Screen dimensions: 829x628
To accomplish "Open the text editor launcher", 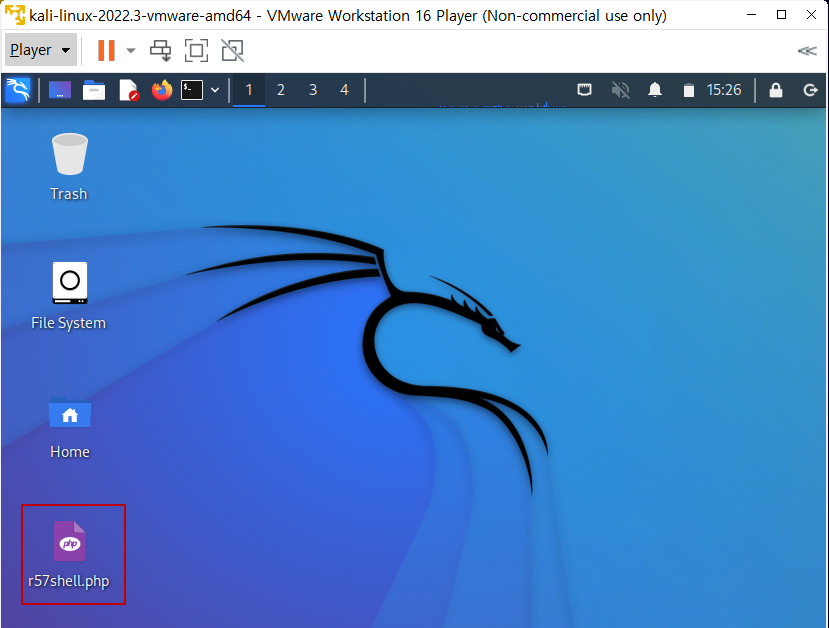I will (128, 90).
